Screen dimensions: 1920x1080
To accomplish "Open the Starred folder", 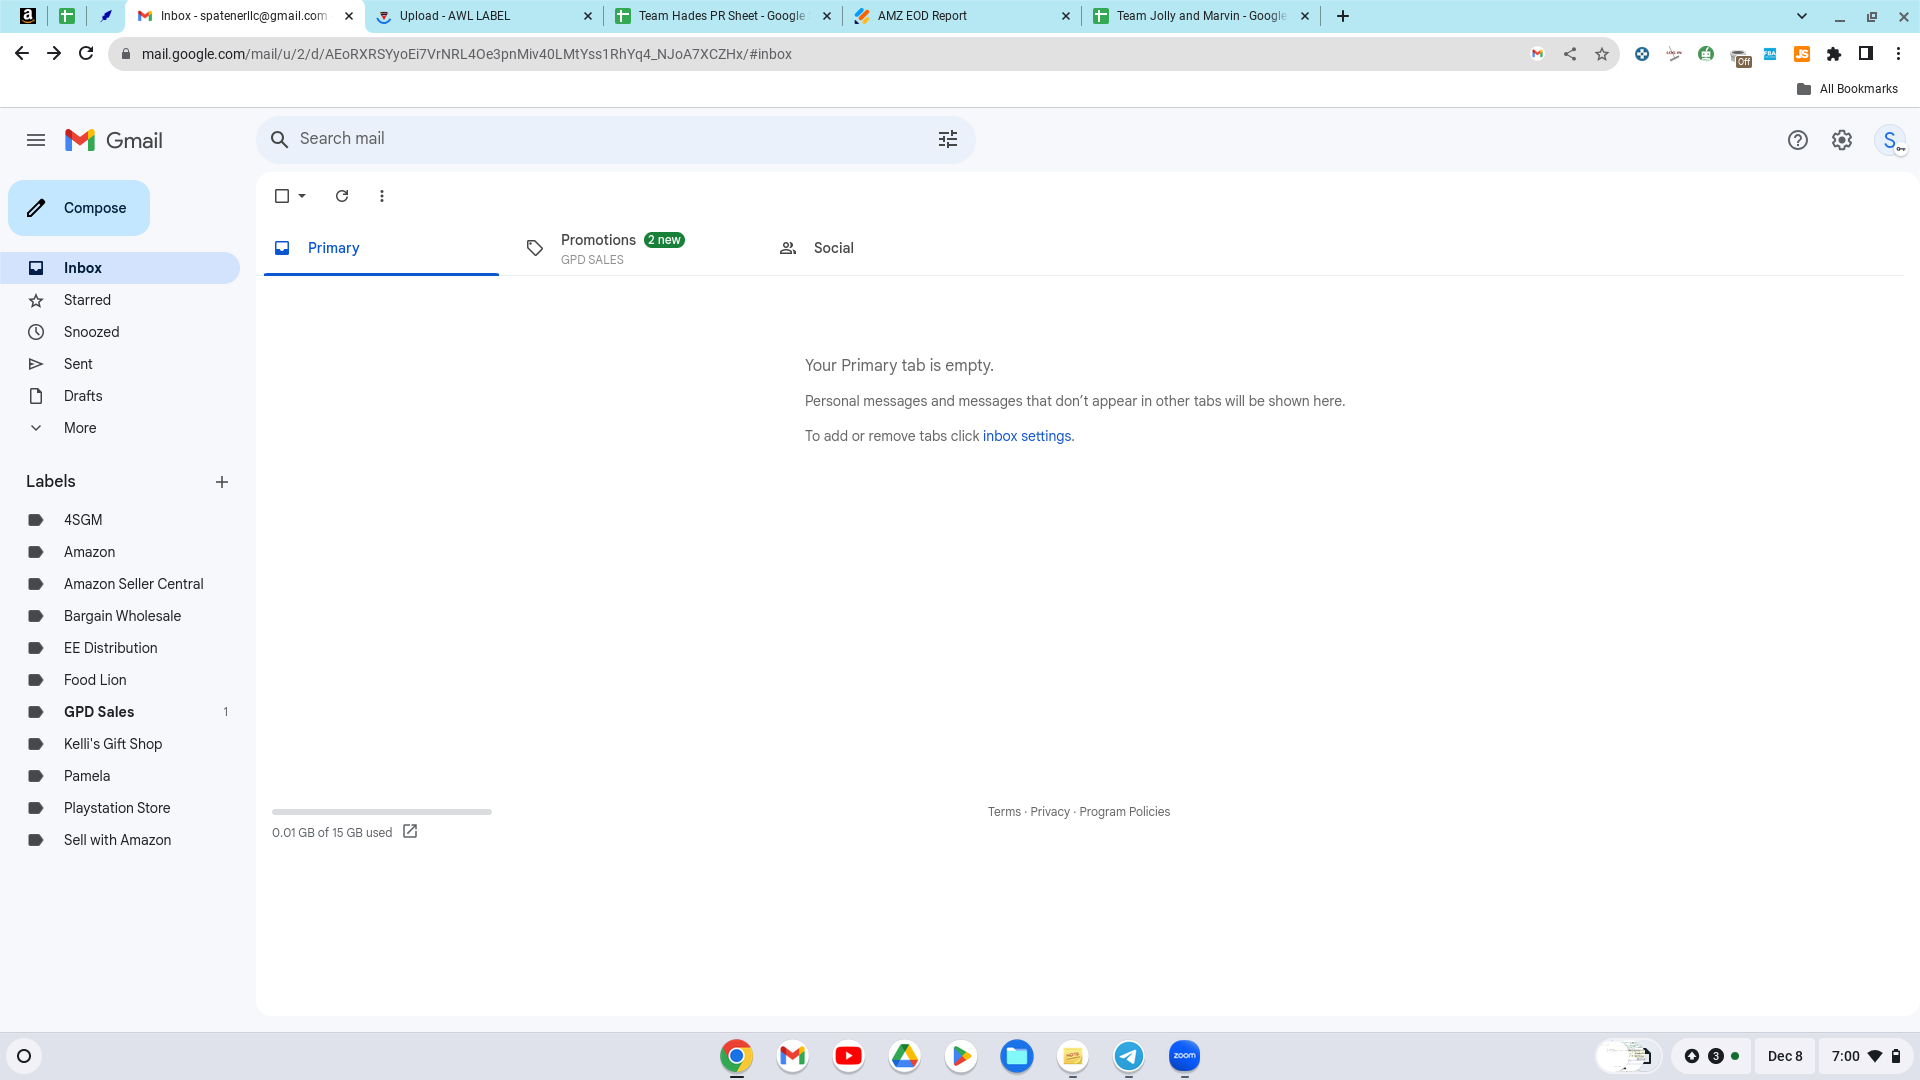I will click(x=120, y=300).
